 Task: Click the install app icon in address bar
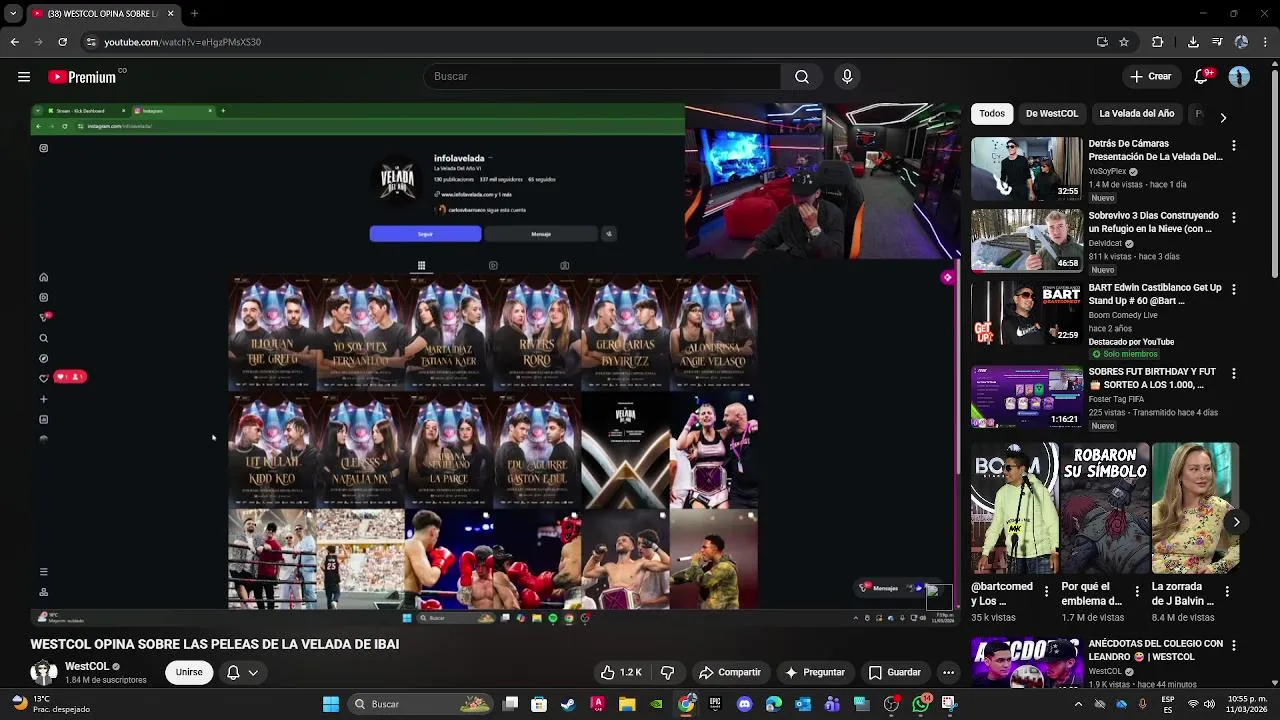point(1102,42)
